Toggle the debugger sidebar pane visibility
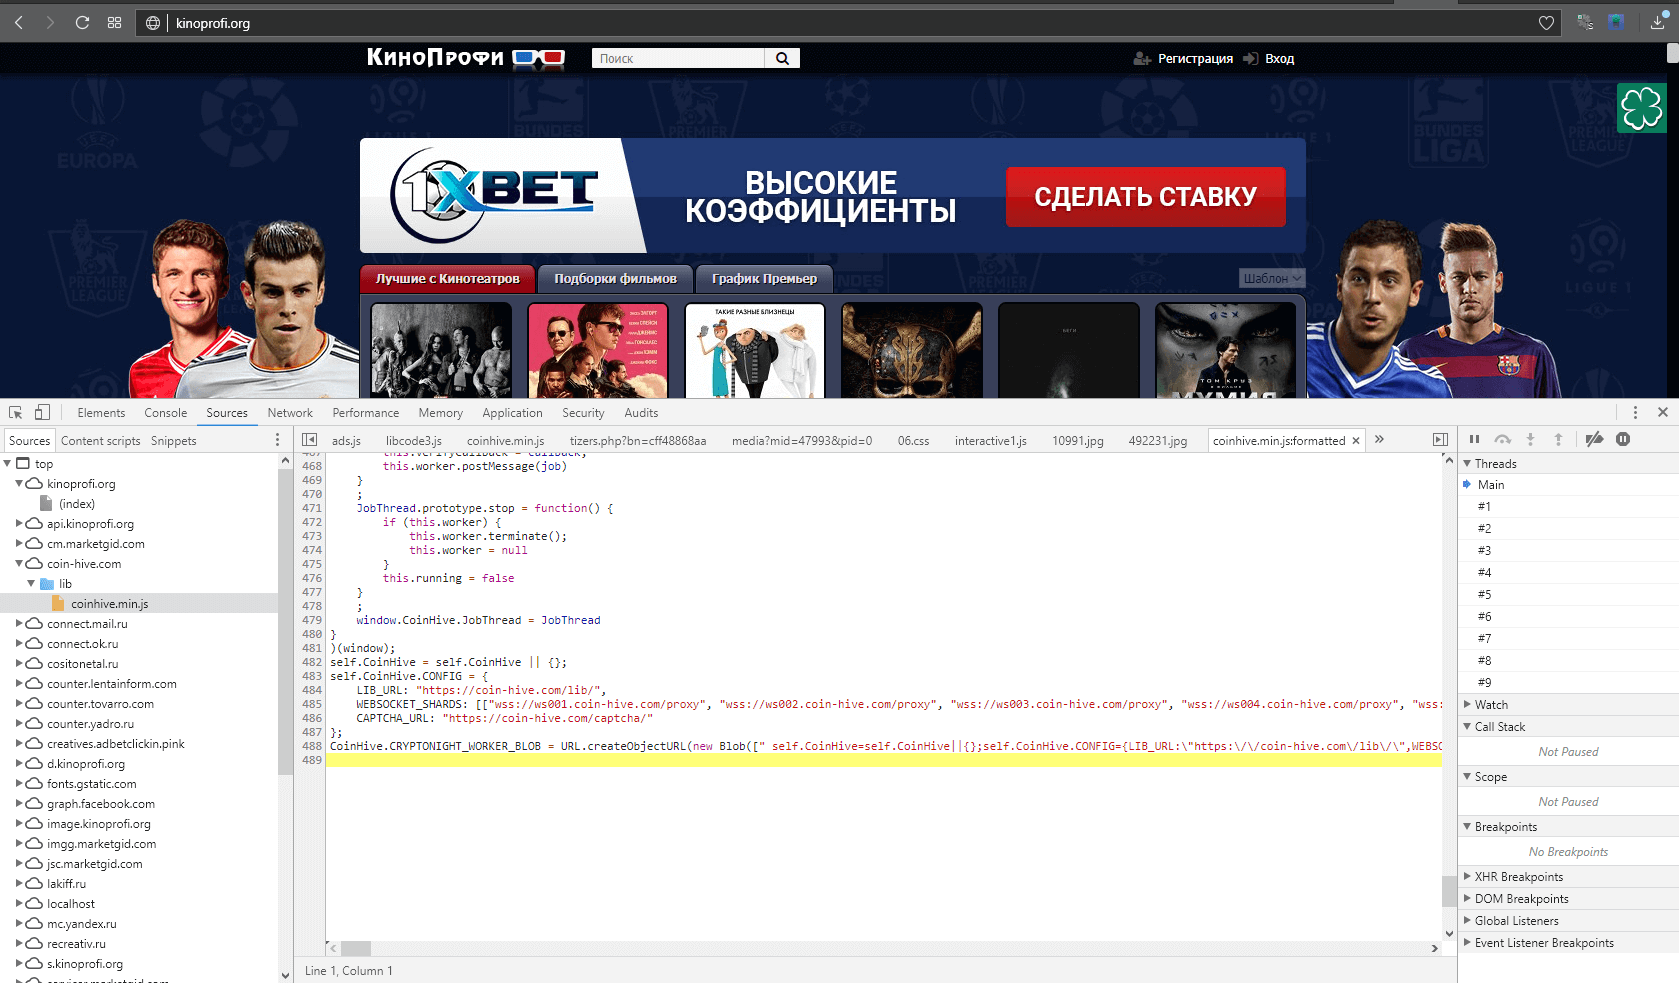Viewport: 1679px width, 995px height. click(1440, 440)
